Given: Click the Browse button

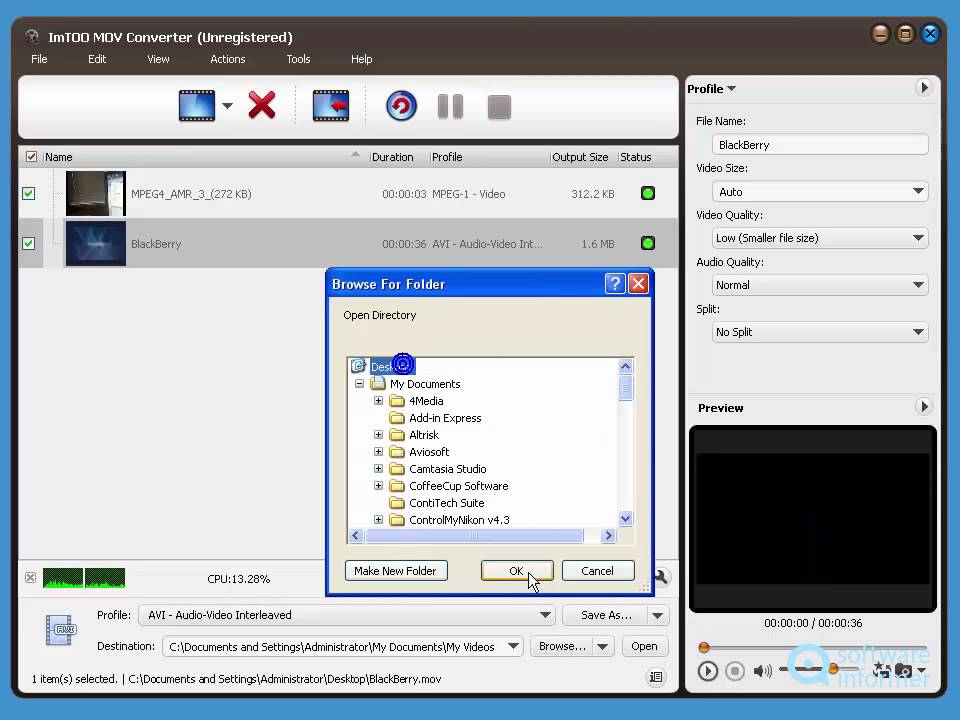Looking at the screenshot, I should tap(561, 647).
